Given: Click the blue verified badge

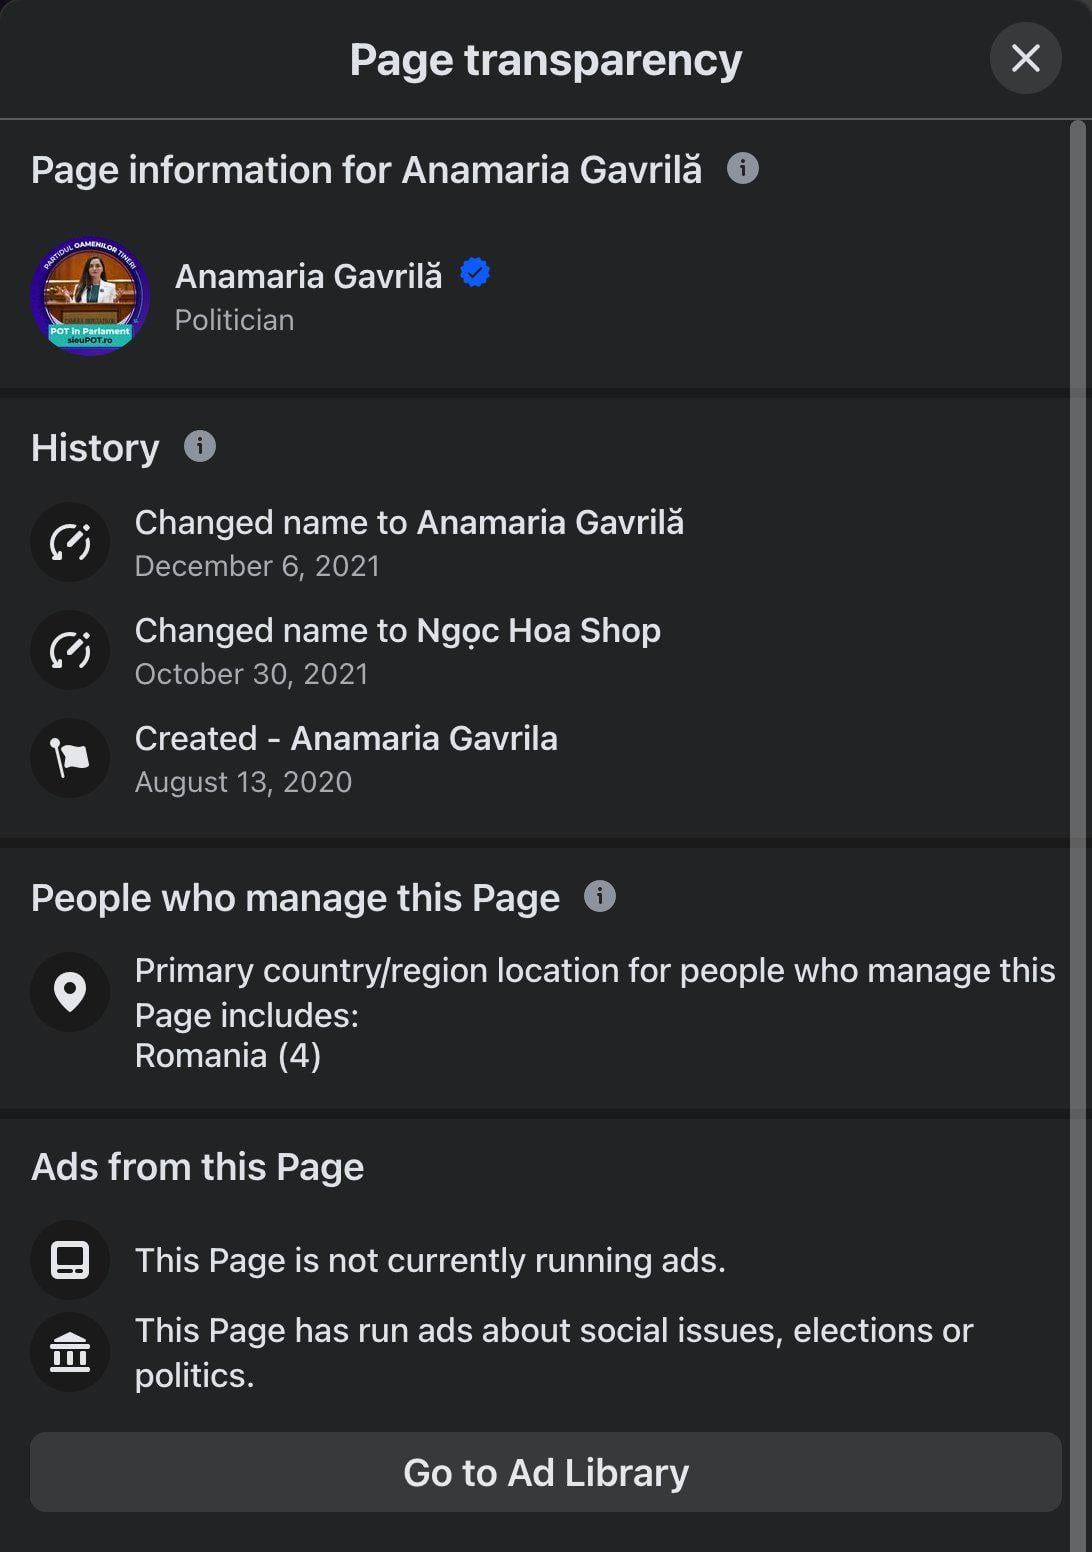Looking at the screenshot, I should point(475,273).
